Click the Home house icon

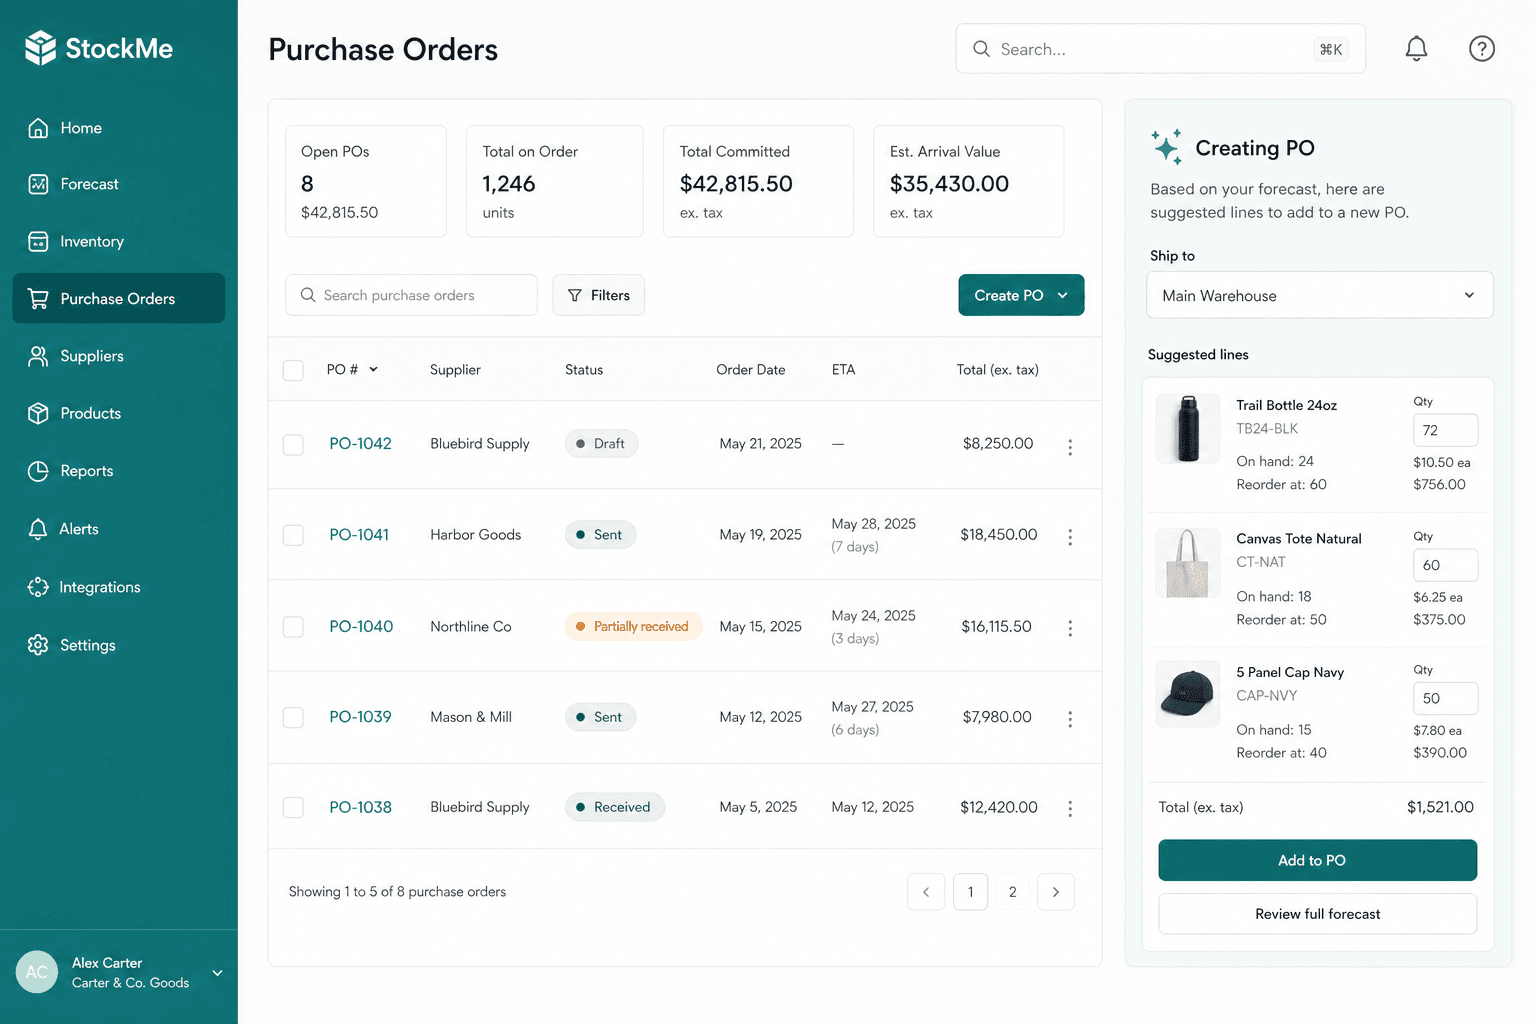pos(38,128)
